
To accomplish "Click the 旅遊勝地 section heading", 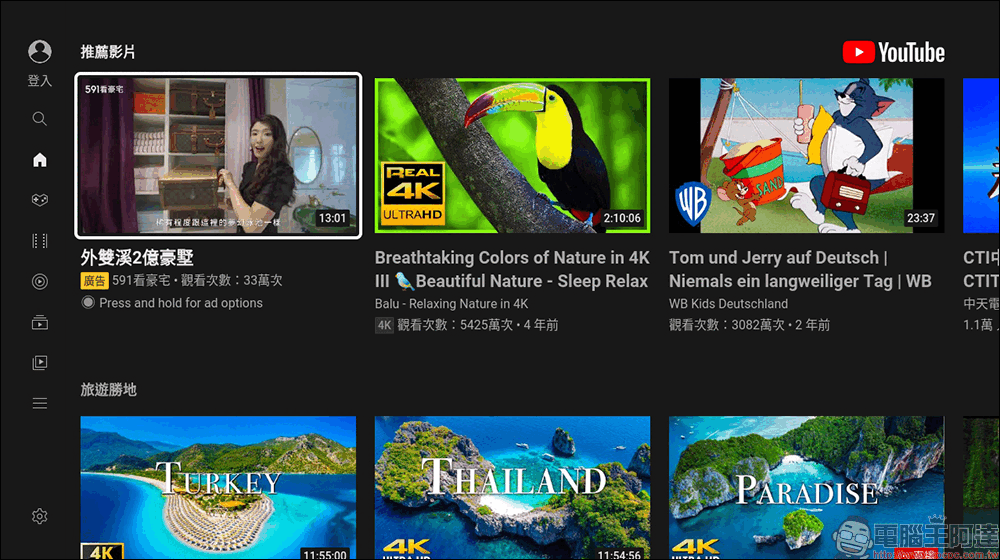I will tap(108, 390).
